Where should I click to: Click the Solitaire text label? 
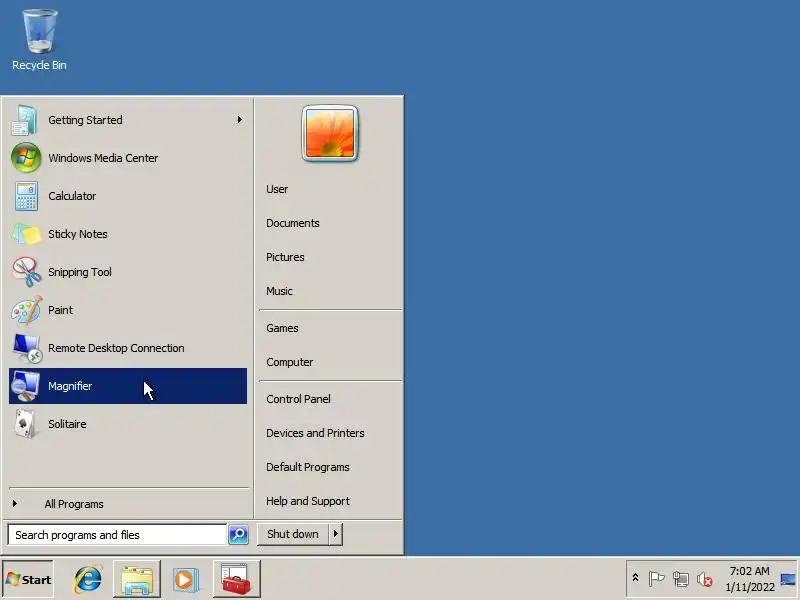[67, 424]
